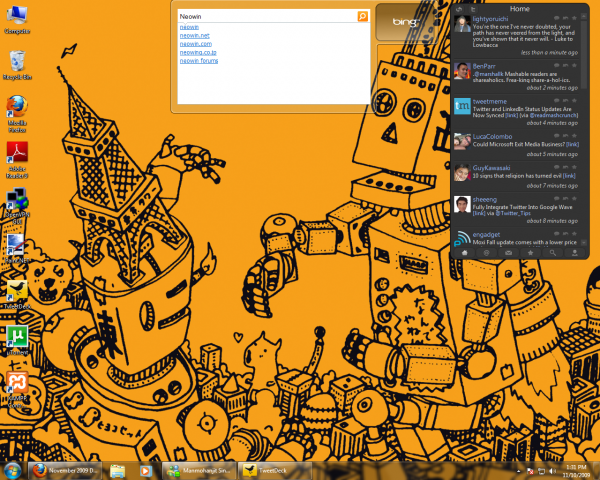This screenshot has width=600, height=480.
Task: Open the profile person icon in gadget footer
Action: click(574, 253)
